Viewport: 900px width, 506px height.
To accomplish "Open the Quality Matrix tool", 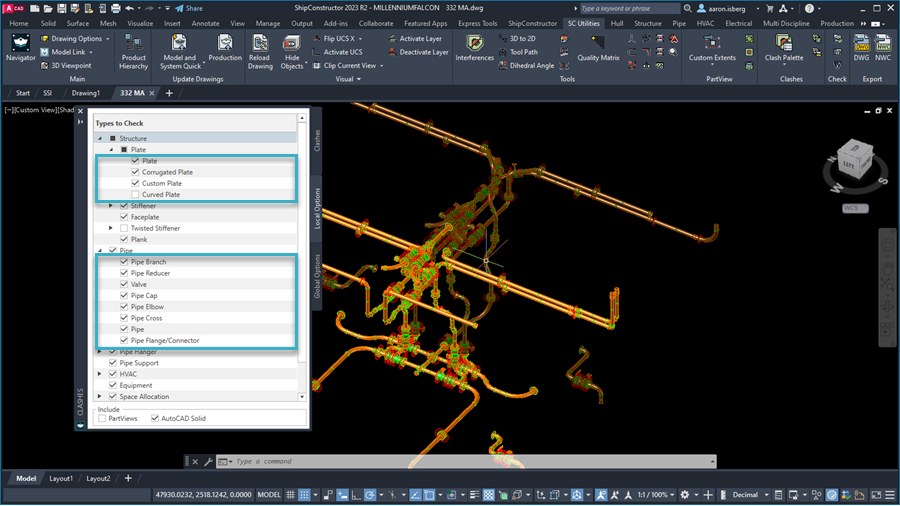I will 598,48.
